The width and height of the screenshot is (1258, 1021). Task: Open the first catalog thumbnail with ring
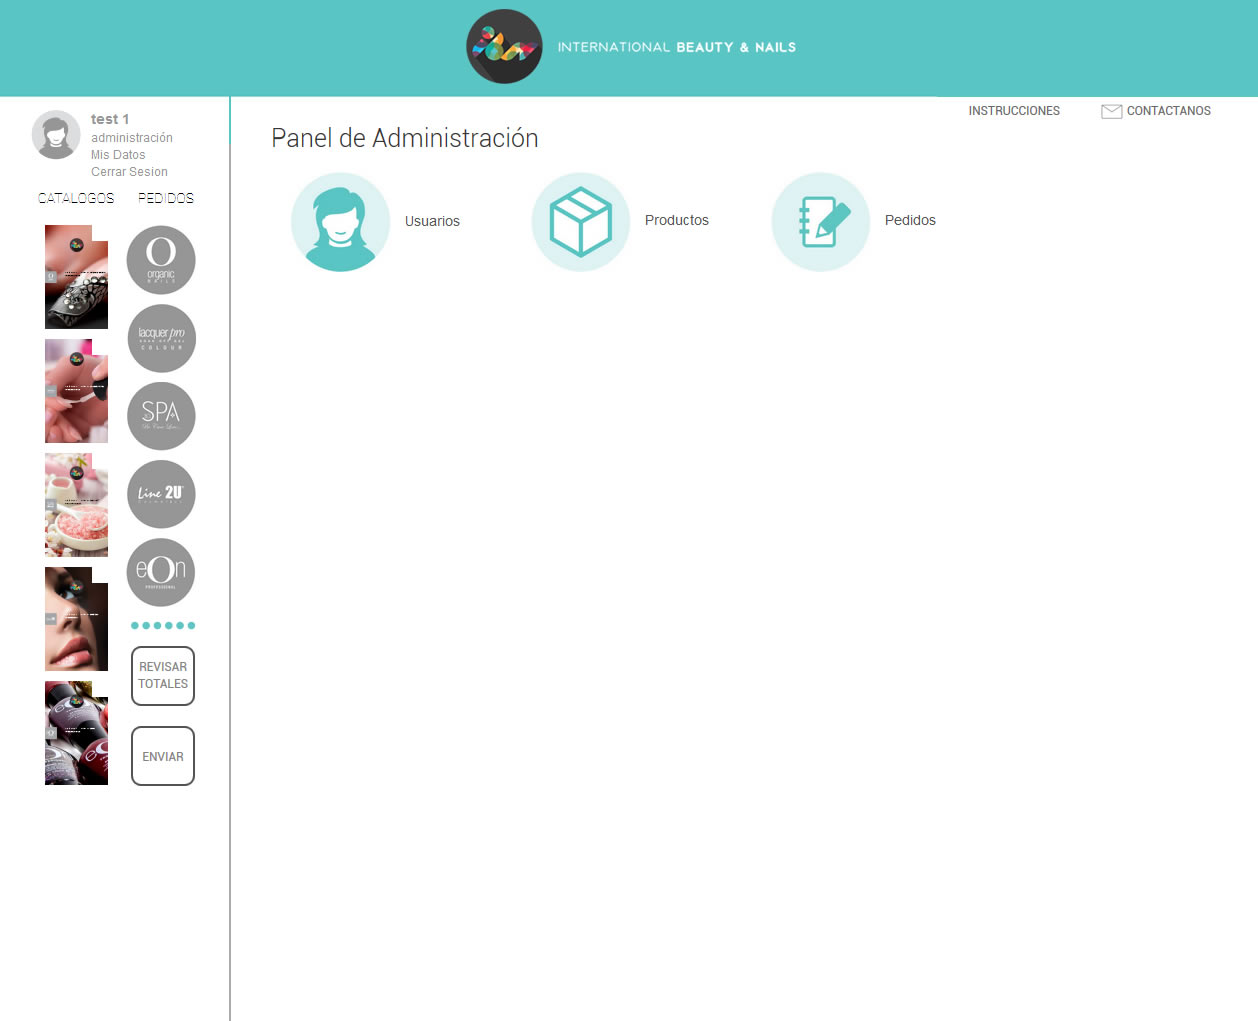(76, 277)
